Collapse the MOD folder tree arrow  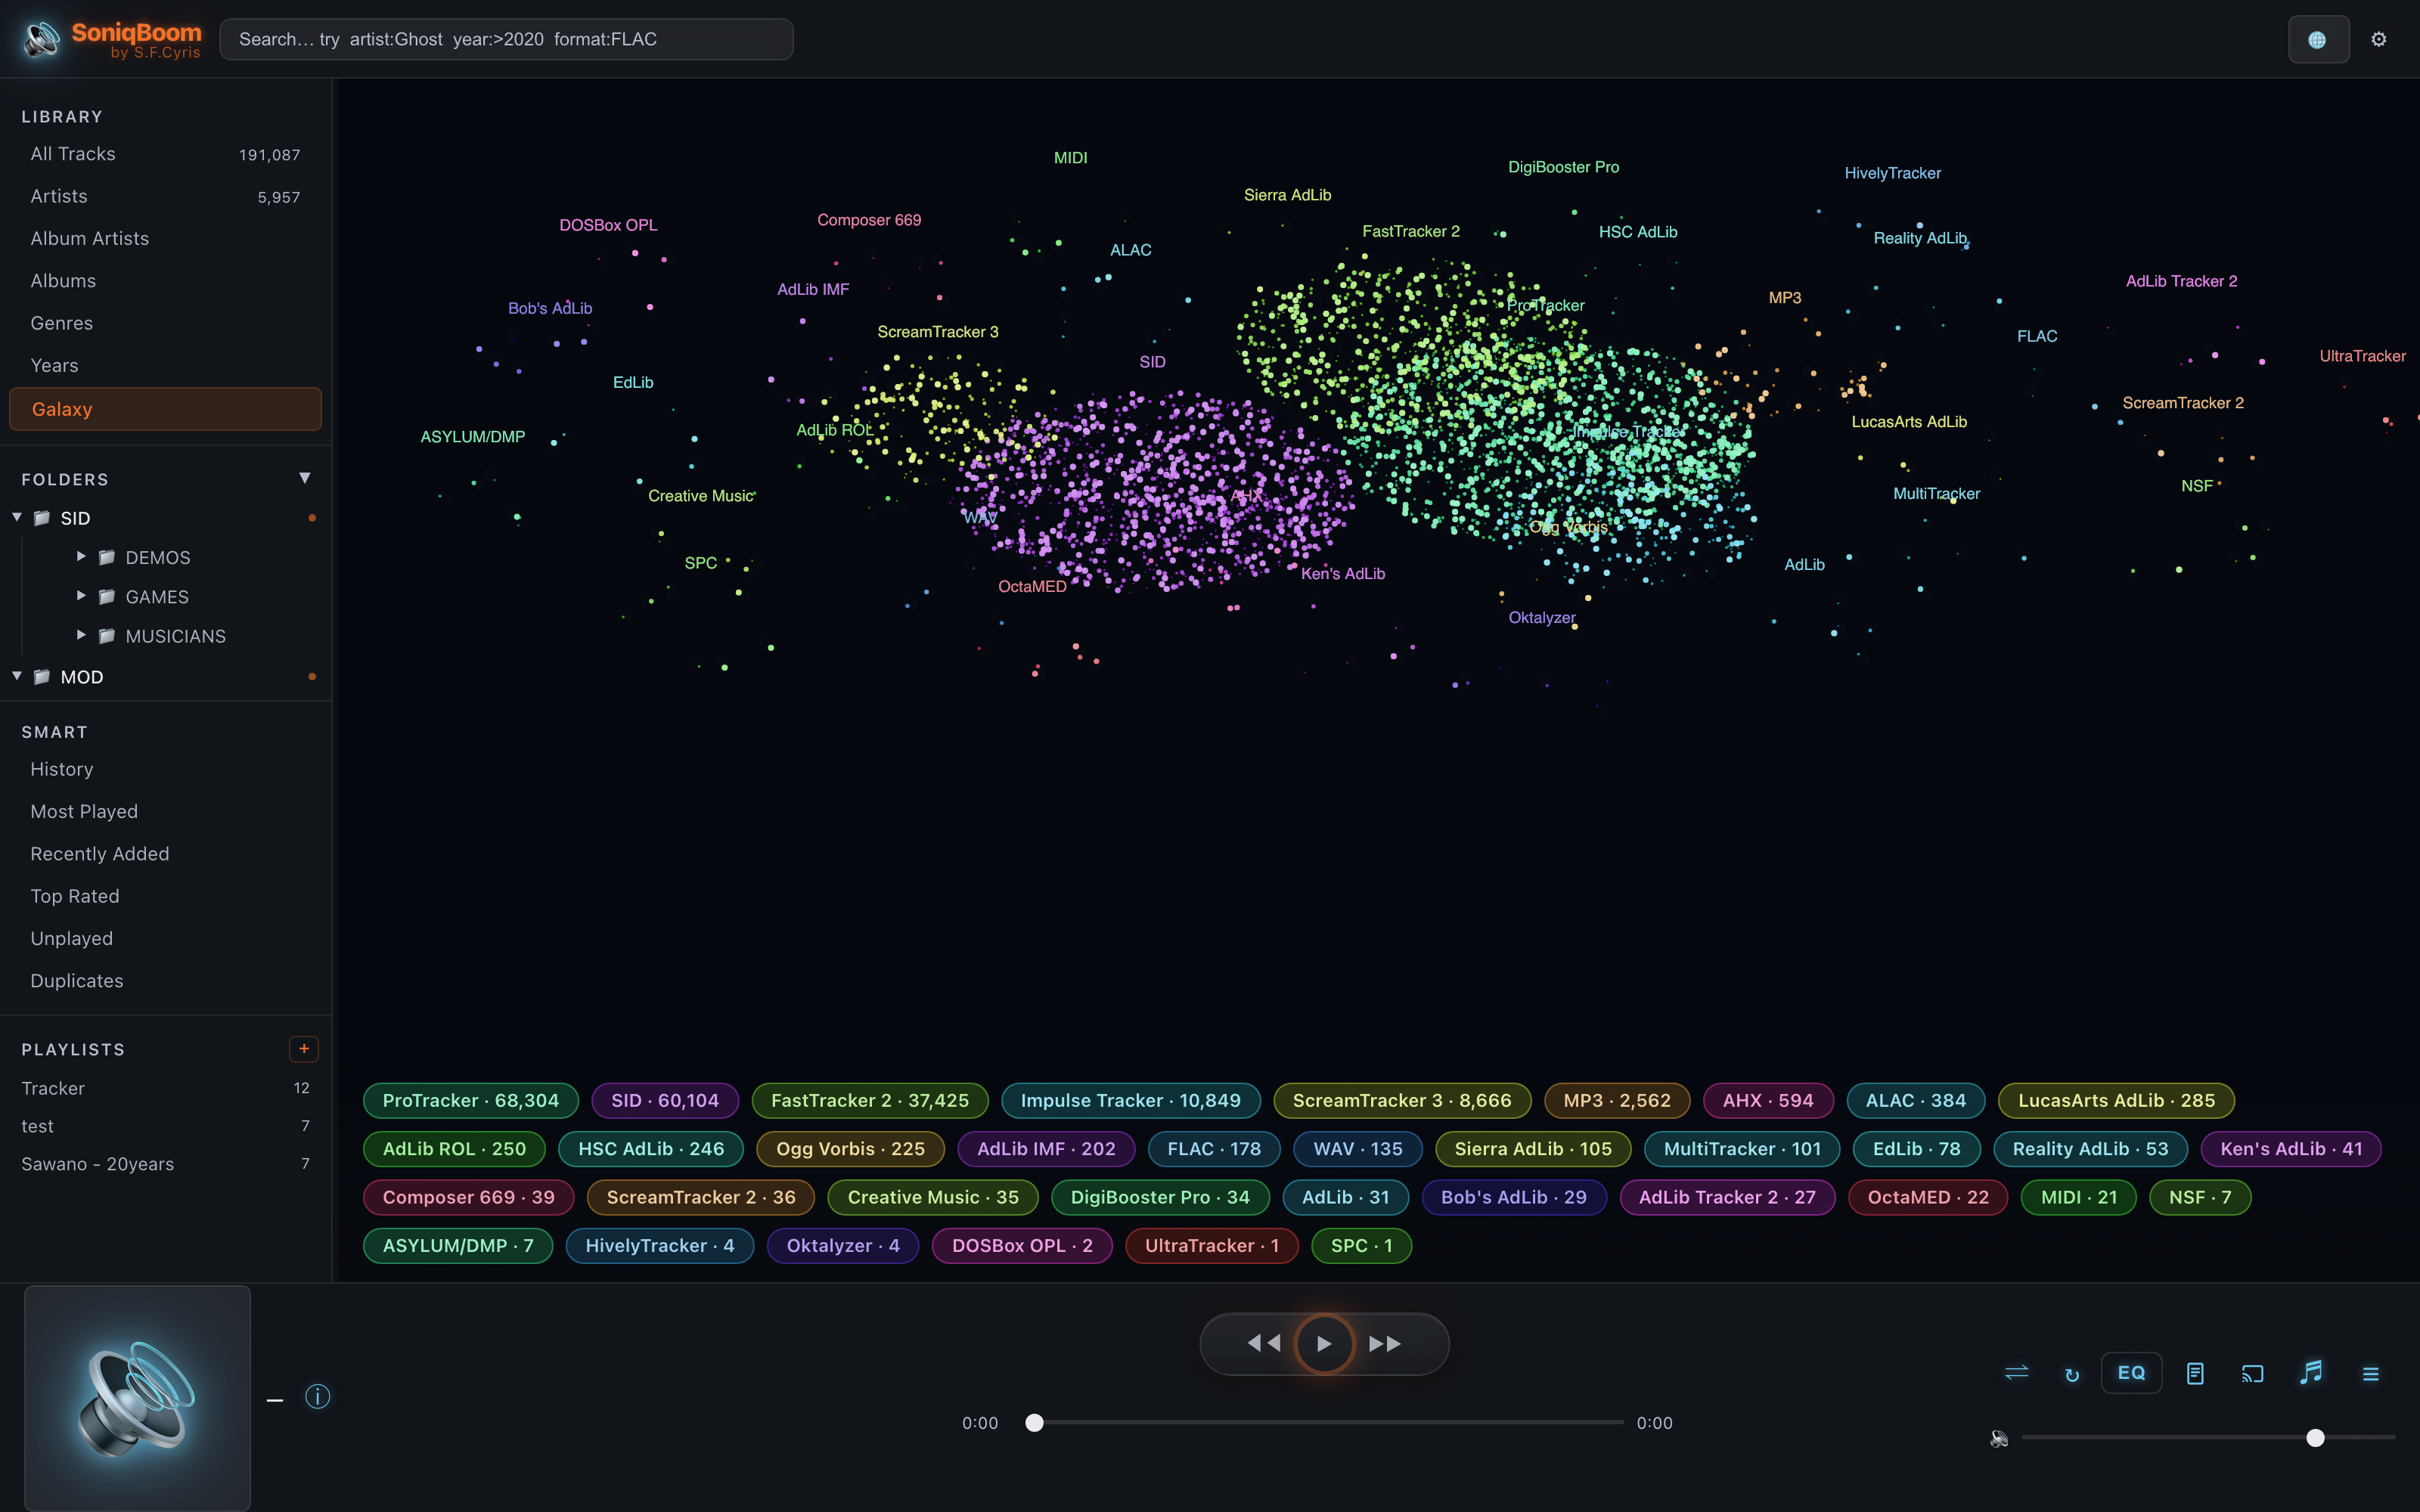click(17, 676)
